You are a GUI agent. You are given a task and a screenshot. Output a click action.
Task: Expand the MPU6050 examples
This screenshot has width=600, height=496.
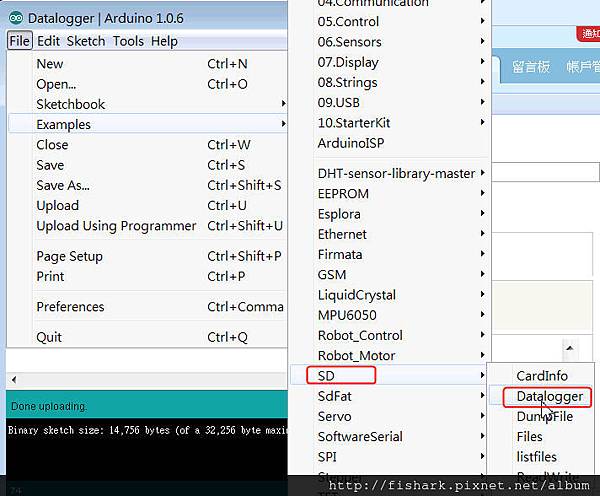(x=390, y=315)
